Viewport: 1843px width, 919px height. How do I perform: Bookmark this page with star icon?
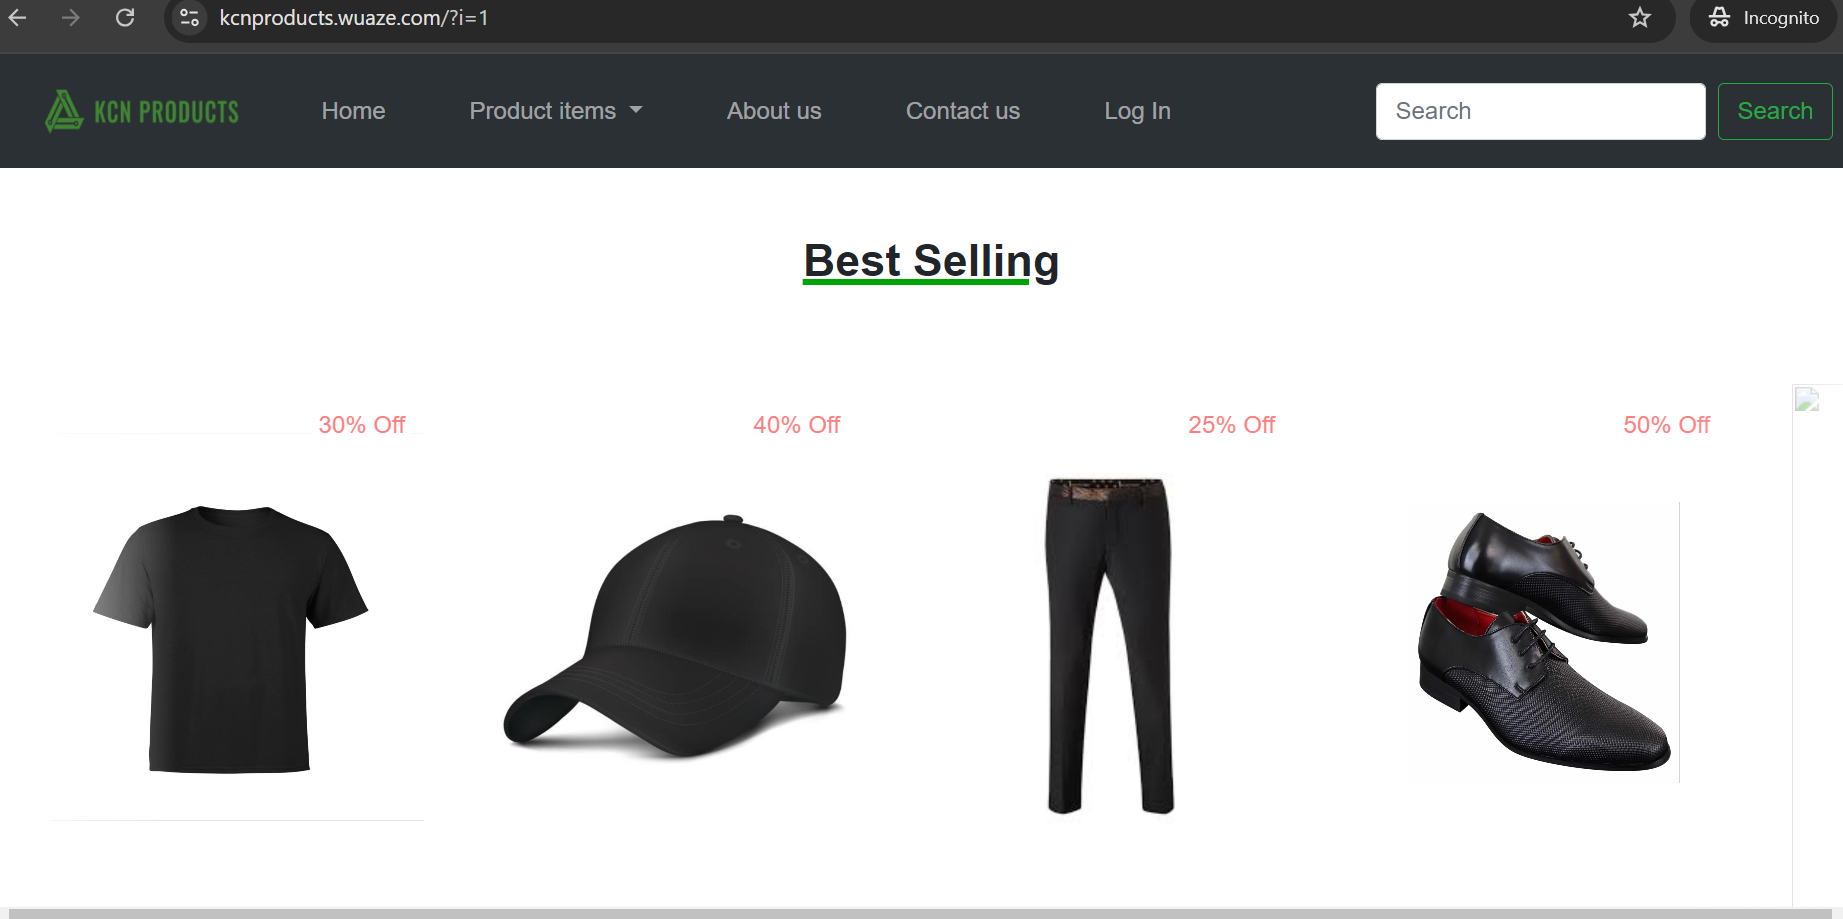1639,17
